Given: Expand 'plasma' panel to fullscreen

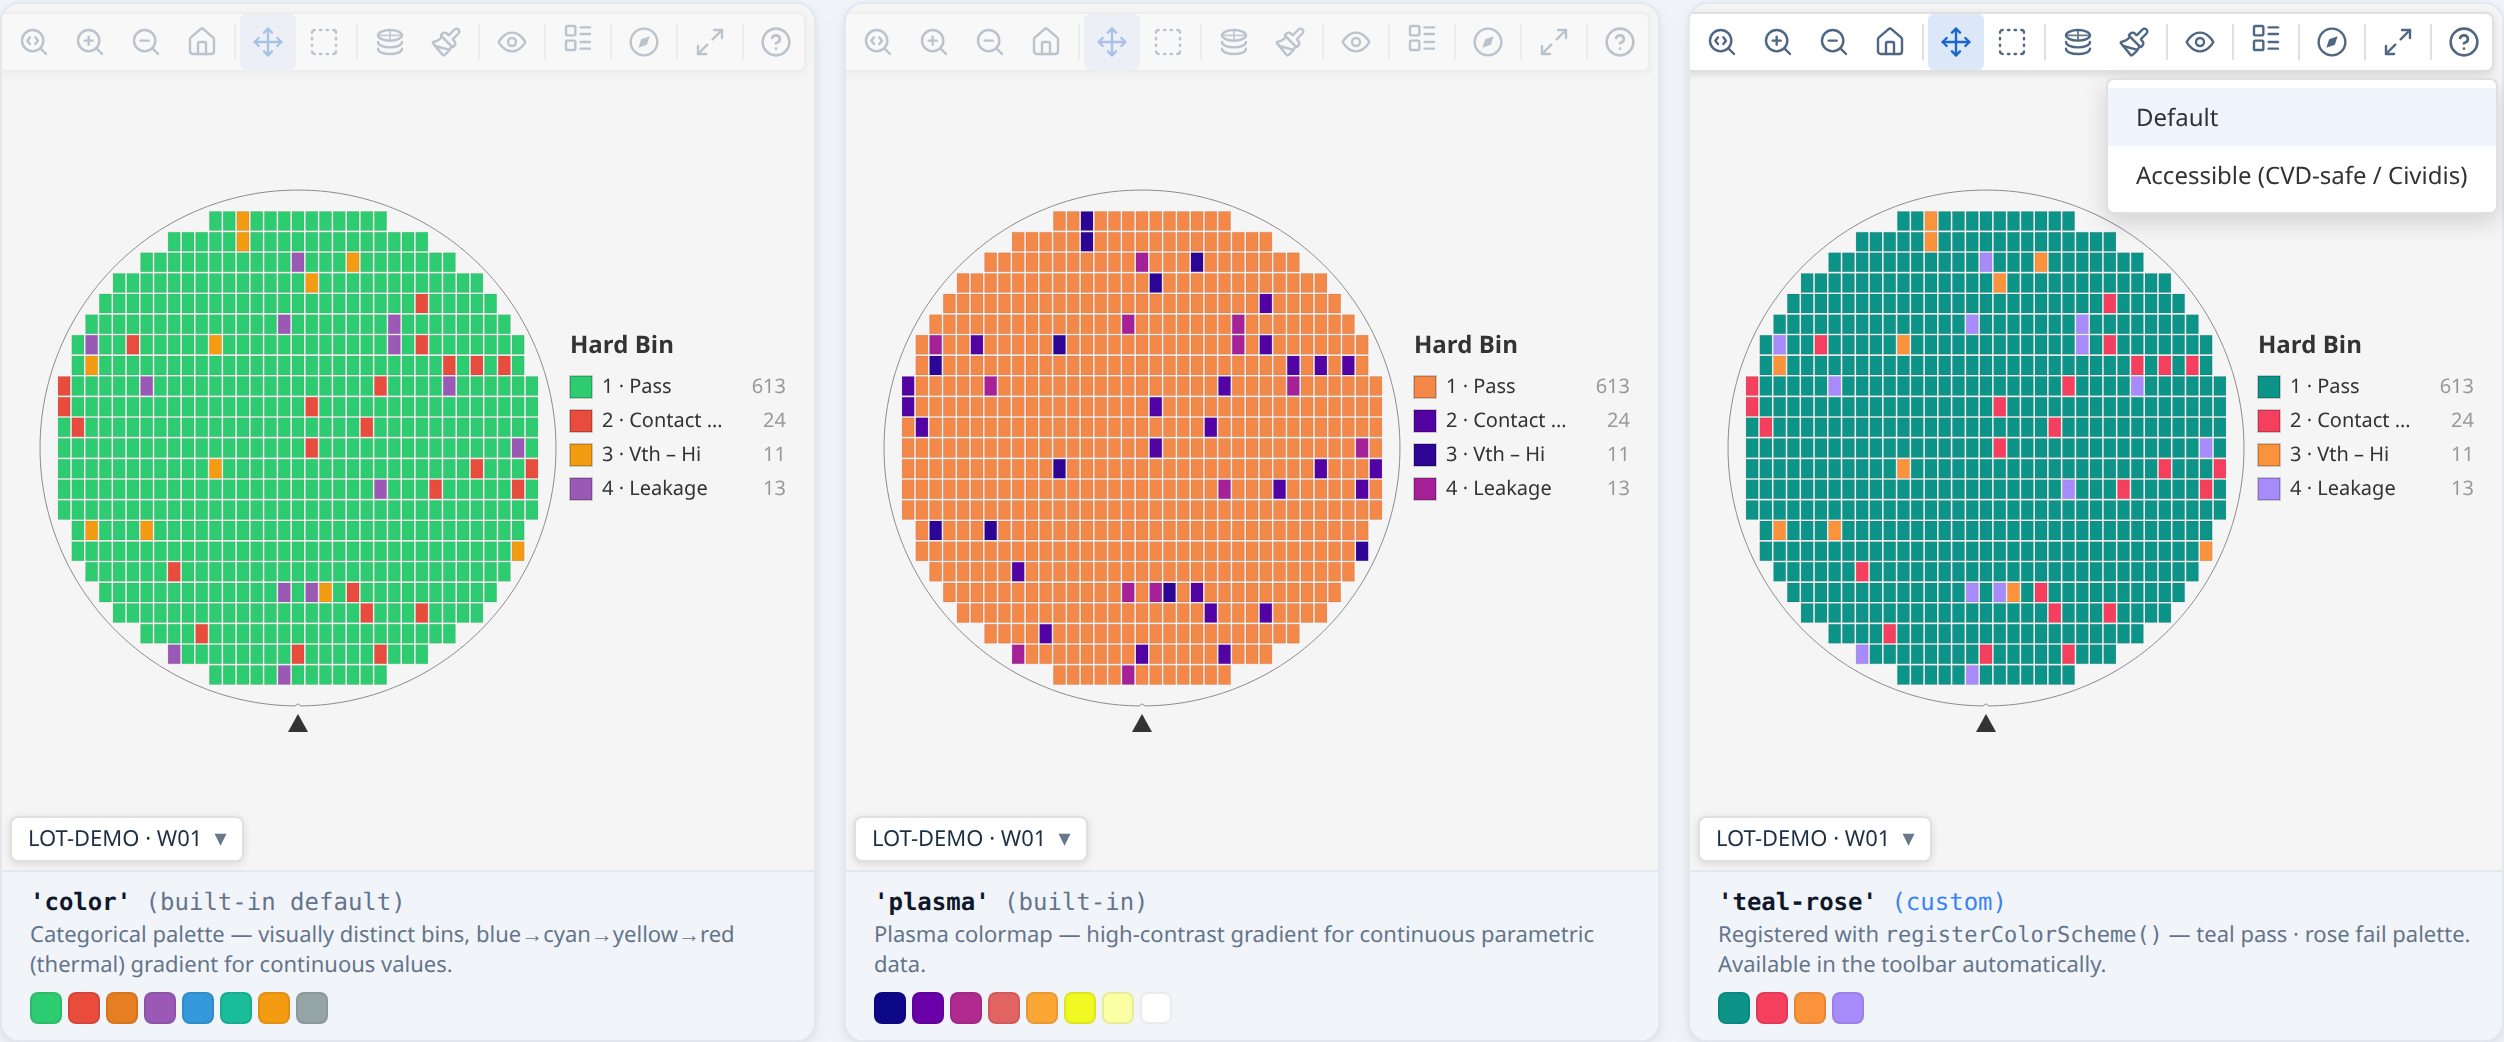Looking at the screenshot, I should tap(1554, 42).
